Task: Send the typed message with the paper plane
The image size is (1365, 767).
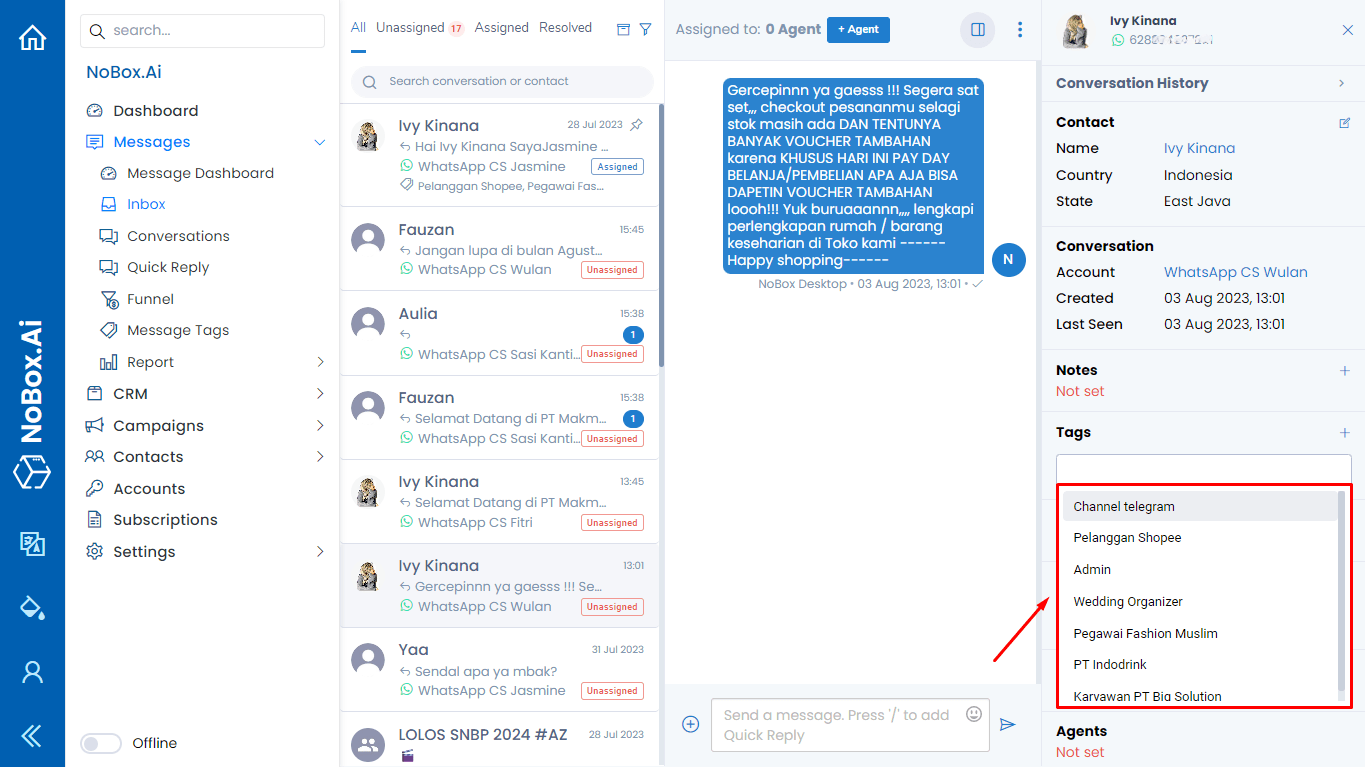Action: [x=1007, y=724]
